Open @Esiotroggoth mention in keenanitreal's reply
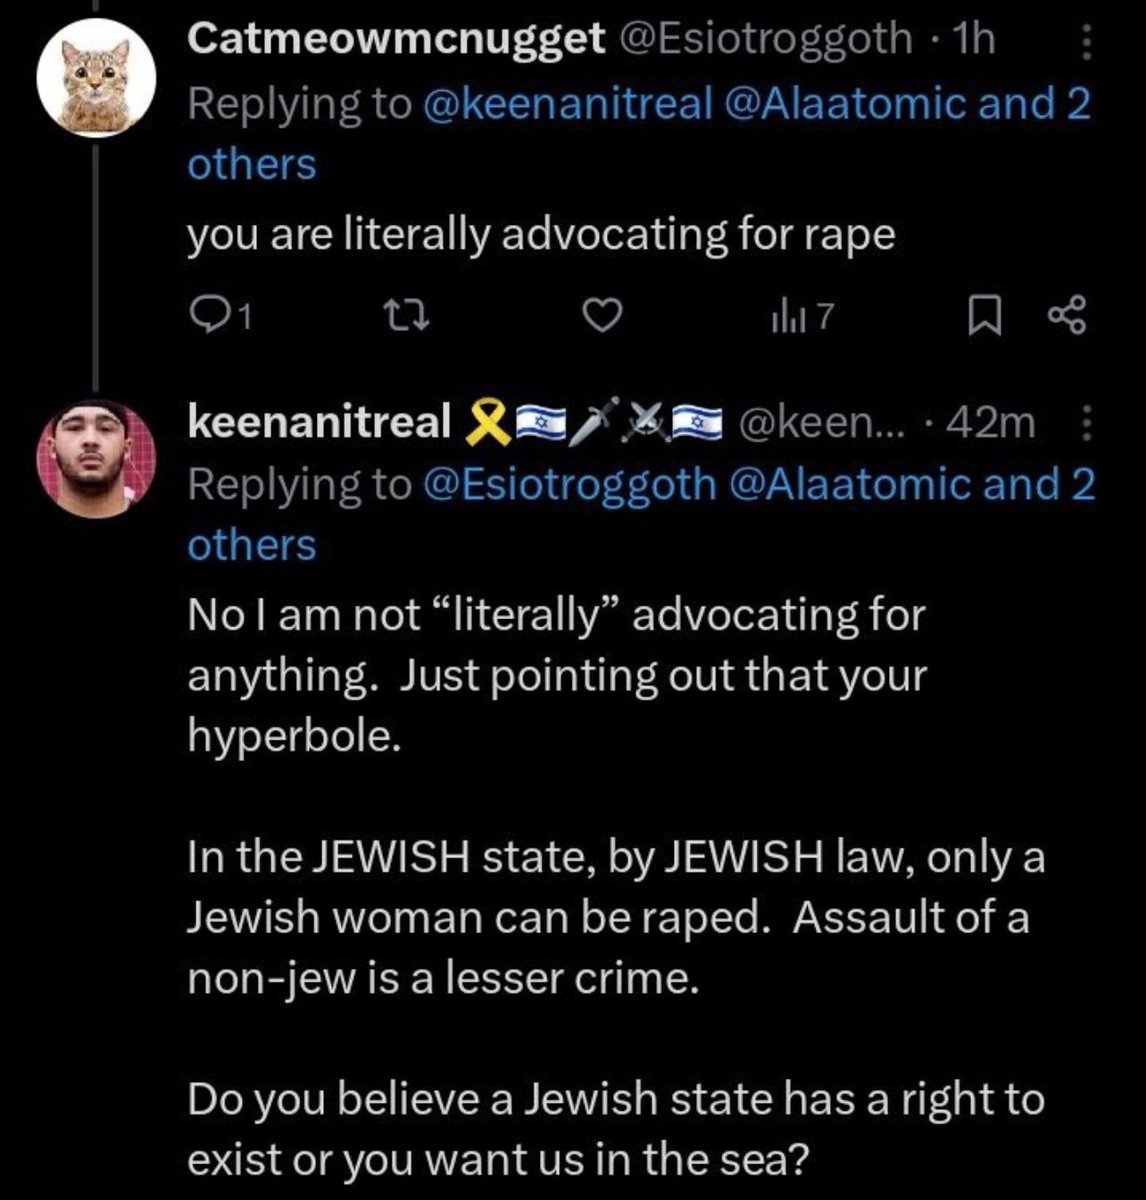Screen dimensions: 1146x1200 point(570,484)
